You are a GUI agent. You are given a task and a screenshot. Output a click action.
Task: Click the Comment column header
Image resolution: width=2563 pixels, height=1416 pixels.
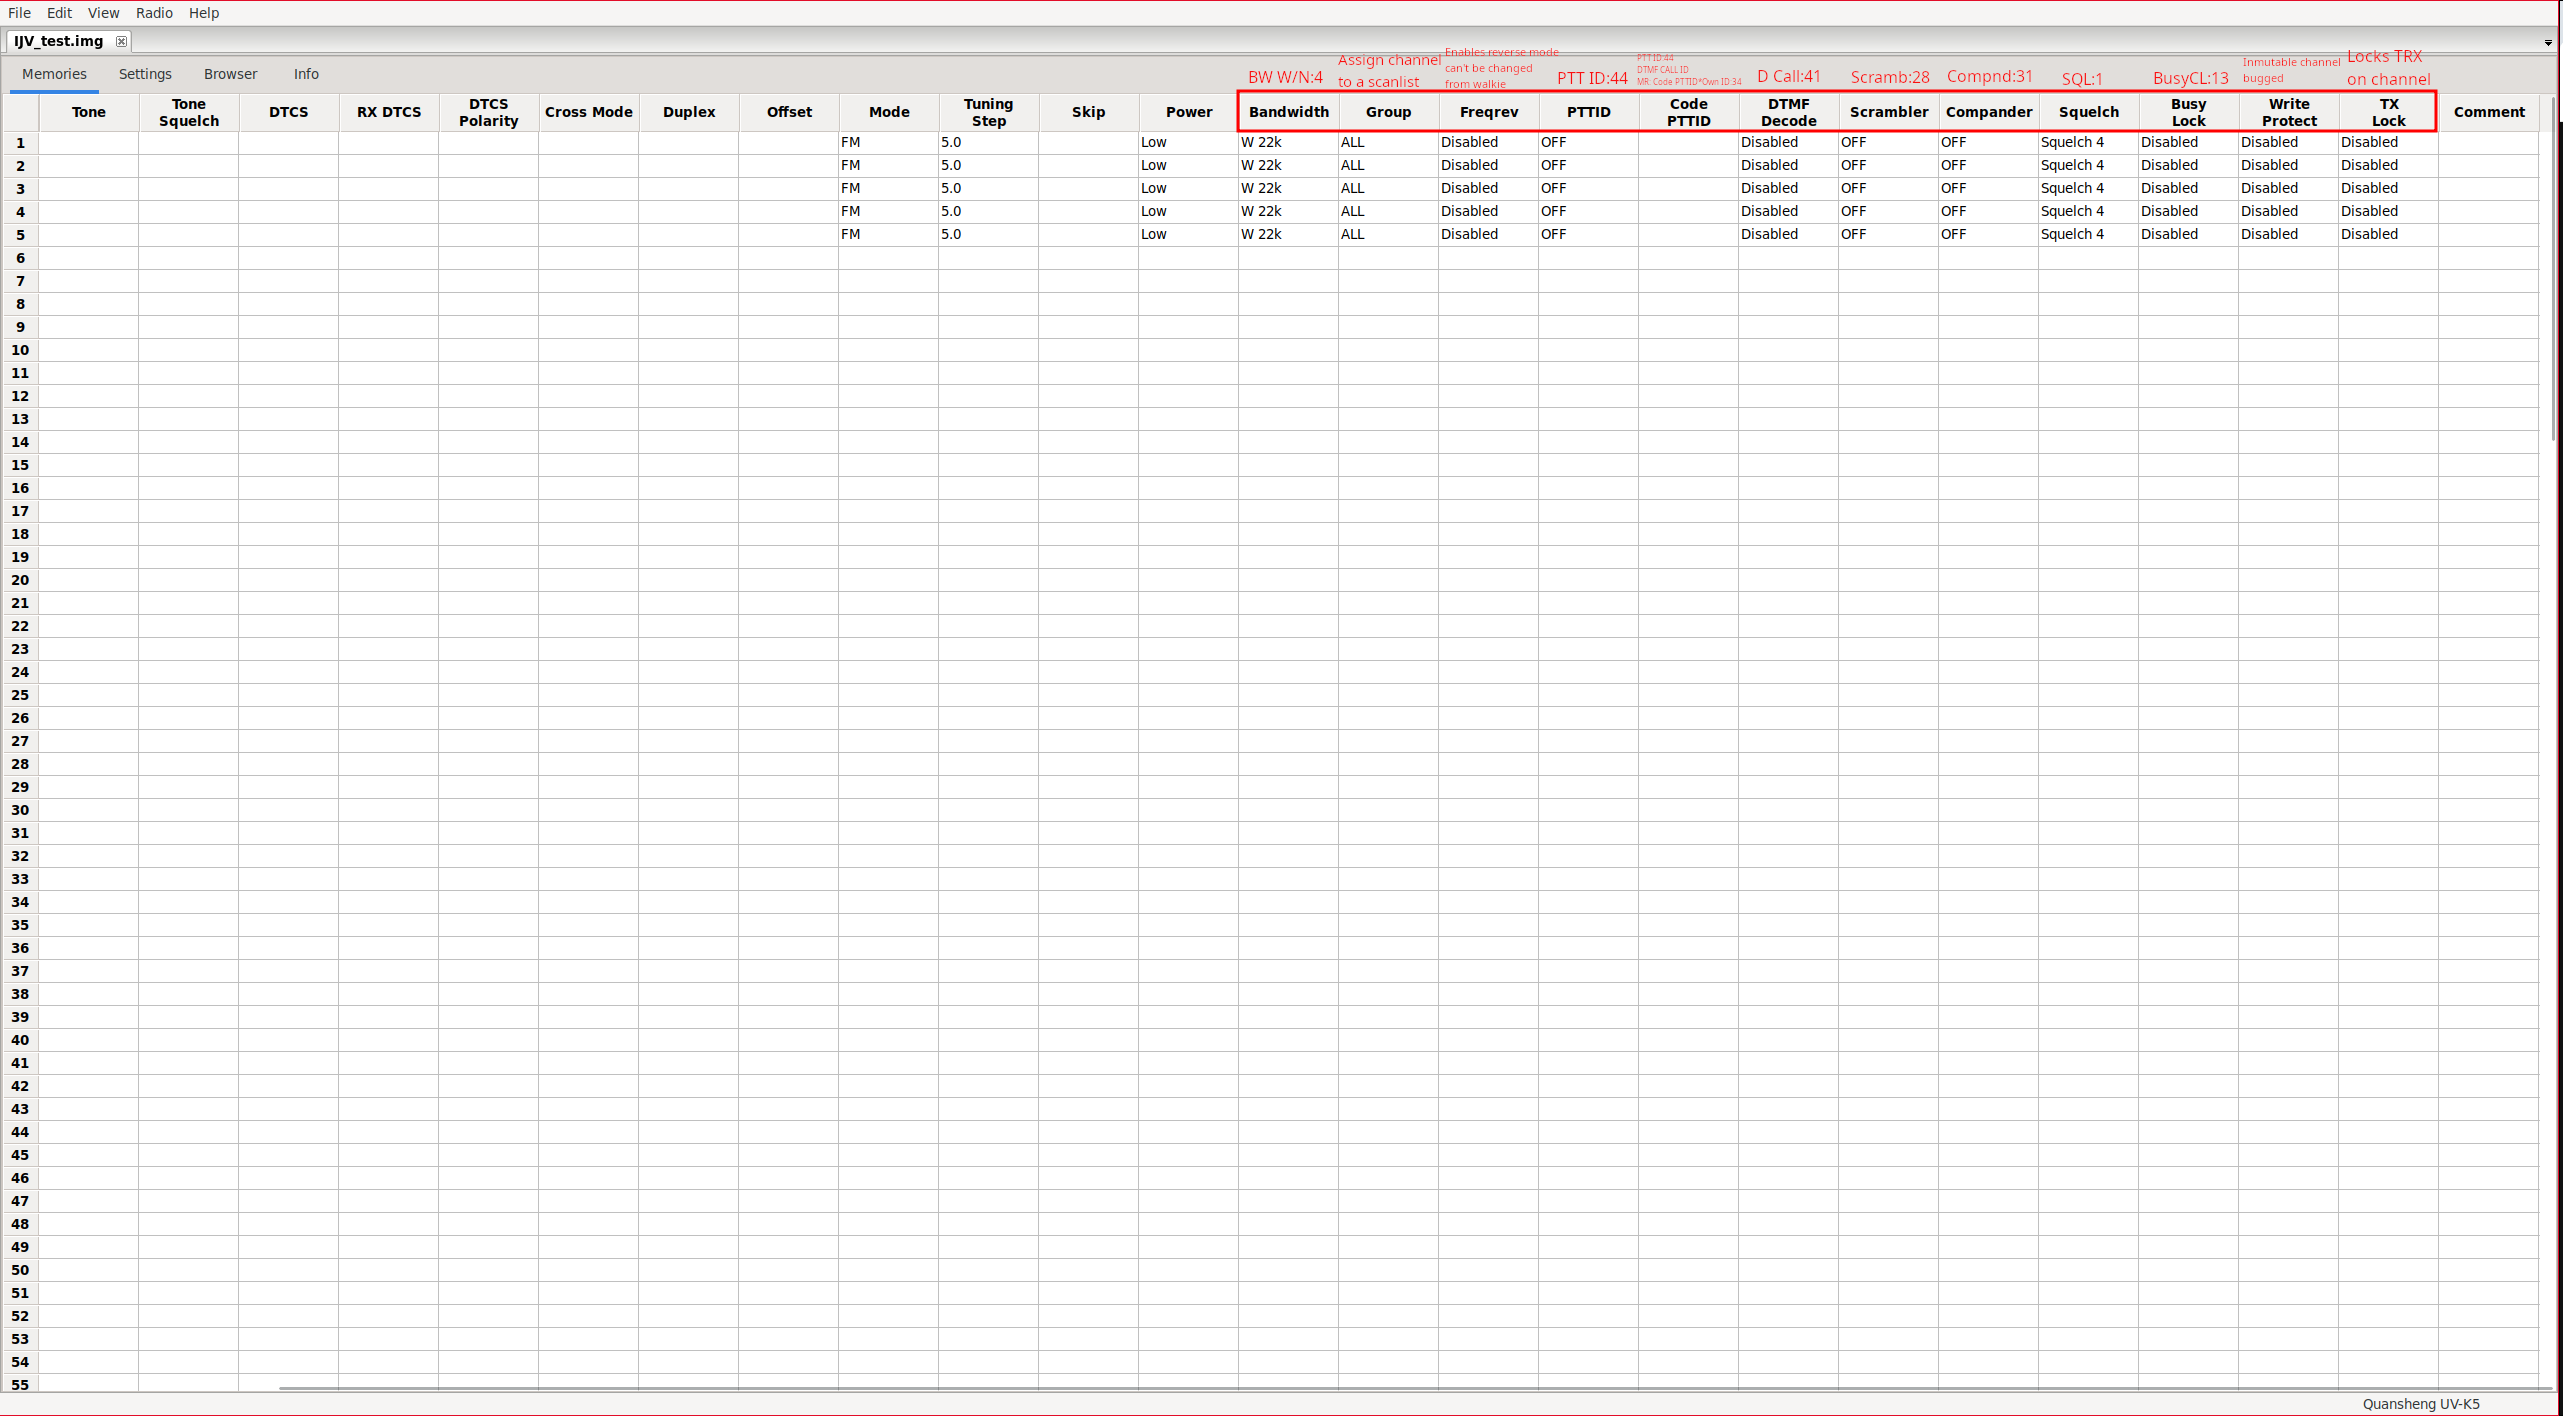coord(2488,112)
